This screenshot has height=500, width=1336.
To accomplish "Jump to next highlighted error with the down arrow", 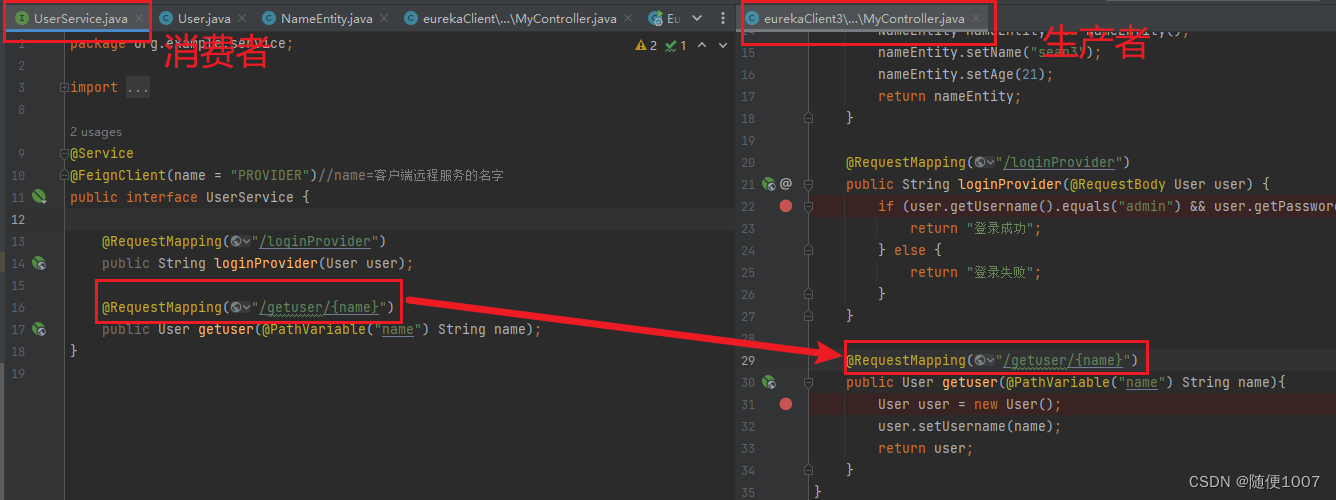I will [722, 45].
